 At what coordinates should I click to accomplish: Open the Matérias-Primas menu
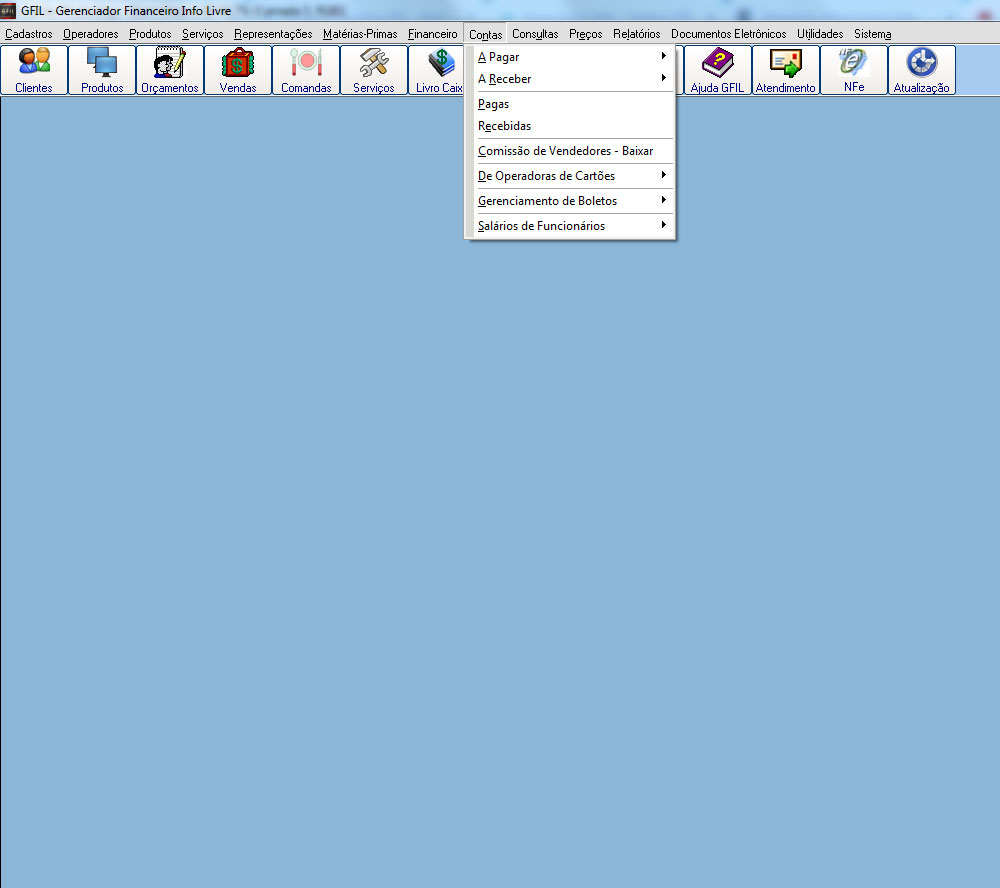click(x=360, y=34)
